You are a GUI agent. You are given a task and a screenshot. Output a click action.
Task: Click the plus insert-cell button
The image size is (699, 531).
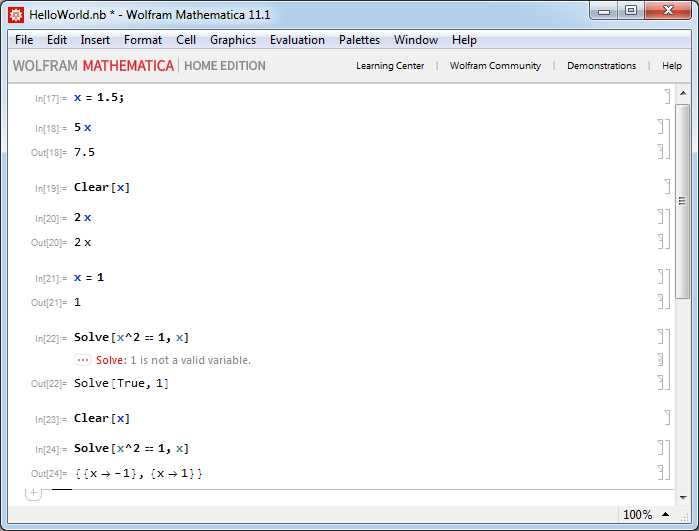[x=33, y=493]
